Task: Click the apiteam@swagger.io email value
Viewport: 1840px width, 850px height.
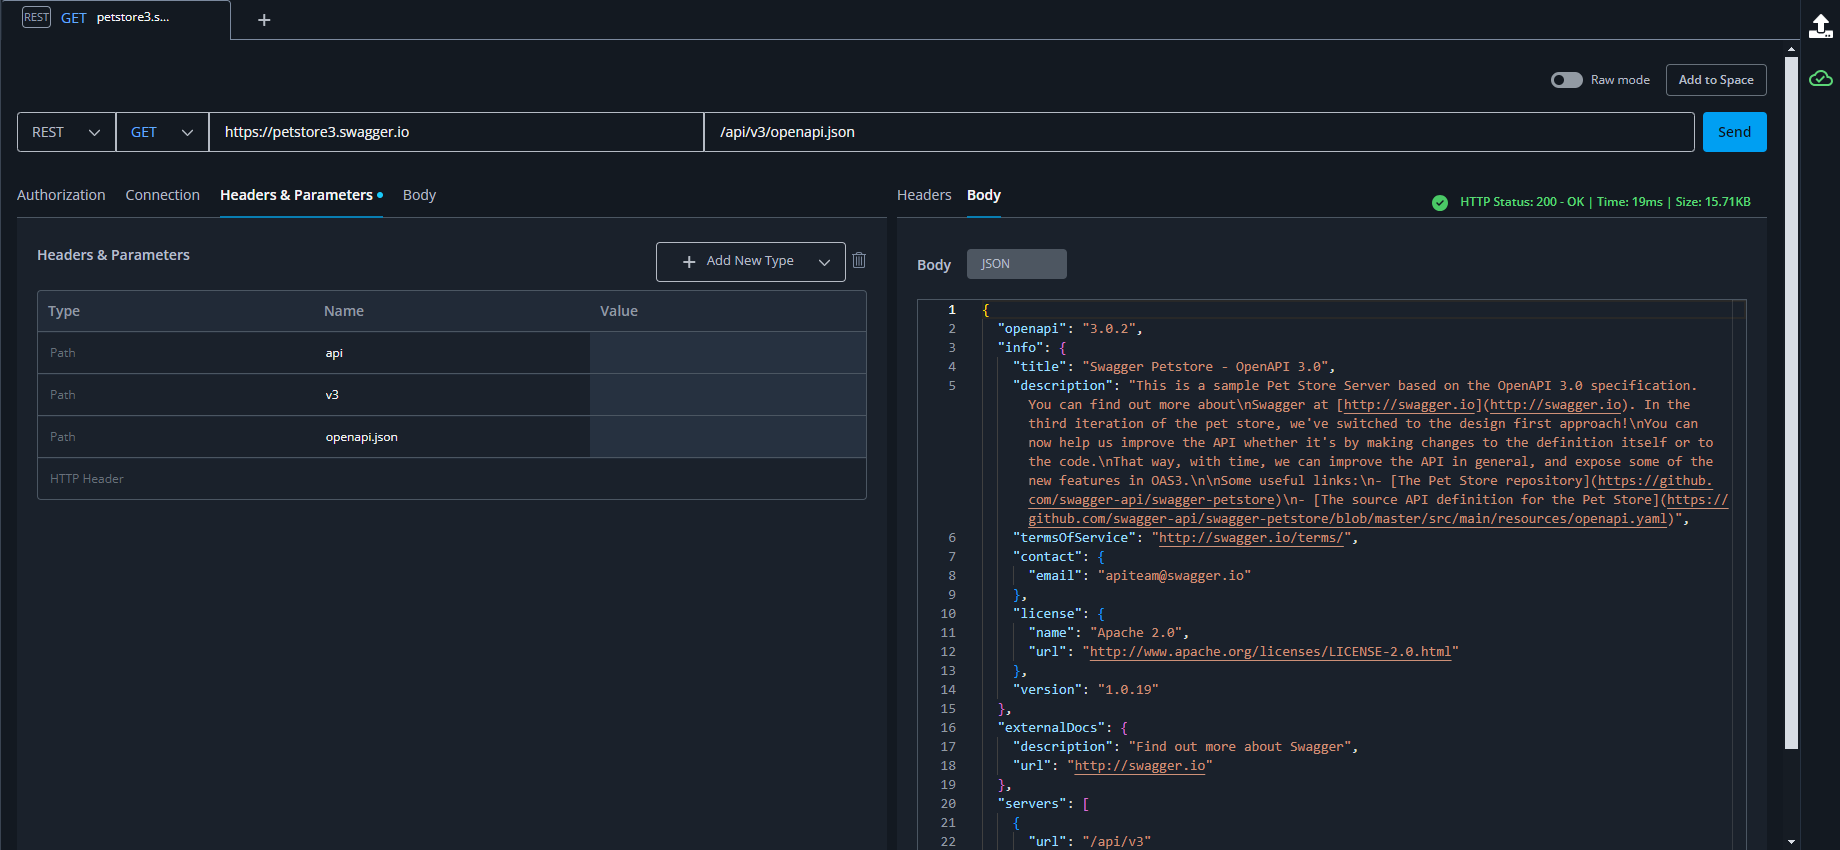Action: point(1175,576)
